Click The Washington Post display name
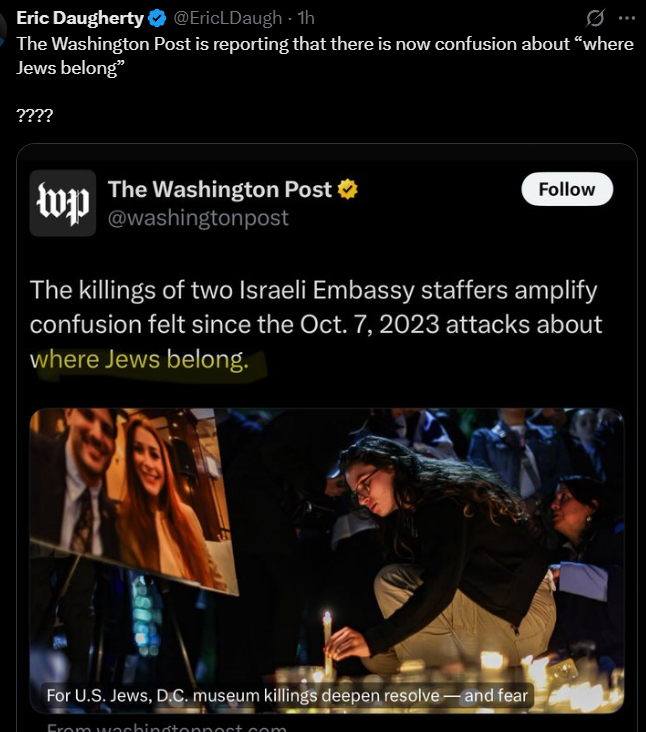 219,189
